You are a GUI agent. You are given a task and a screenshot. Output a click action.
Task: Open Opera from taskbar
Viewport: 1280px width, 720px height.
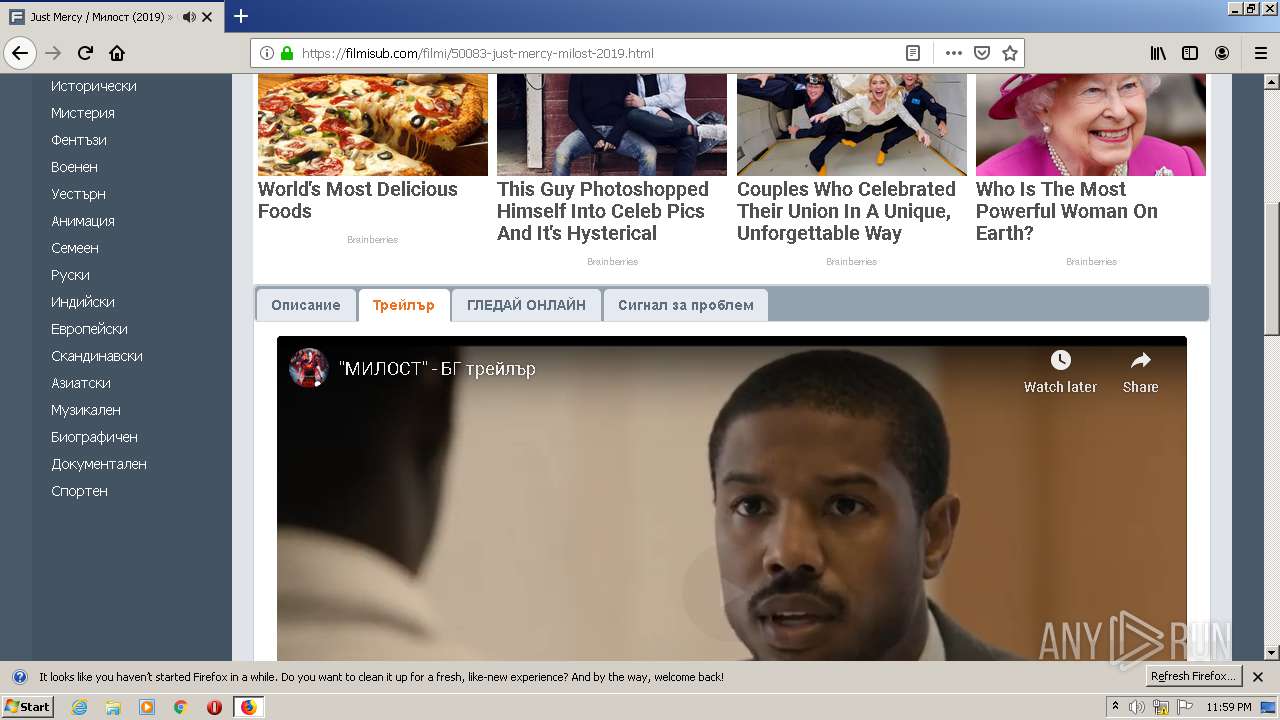pos(214,707)
